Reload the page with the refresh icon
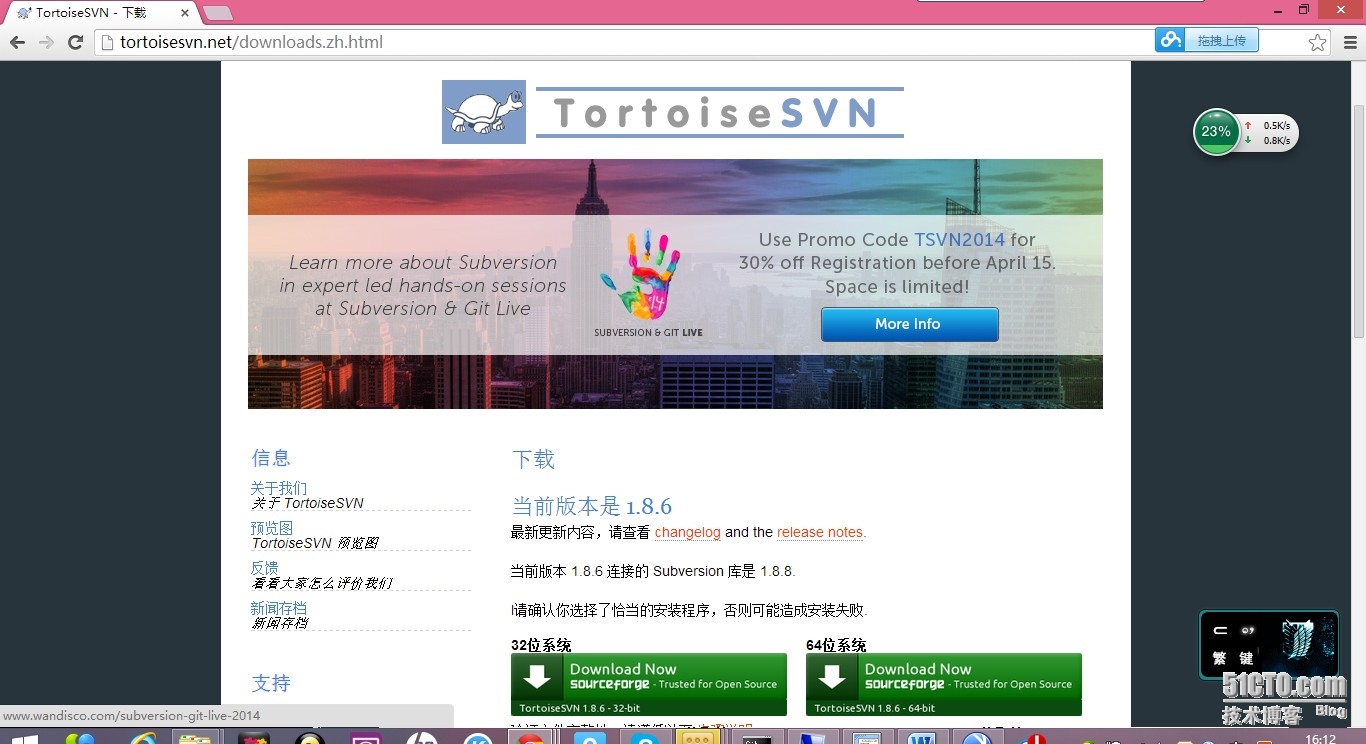Viewport: 1366px width, 744px height. (75, 42)
